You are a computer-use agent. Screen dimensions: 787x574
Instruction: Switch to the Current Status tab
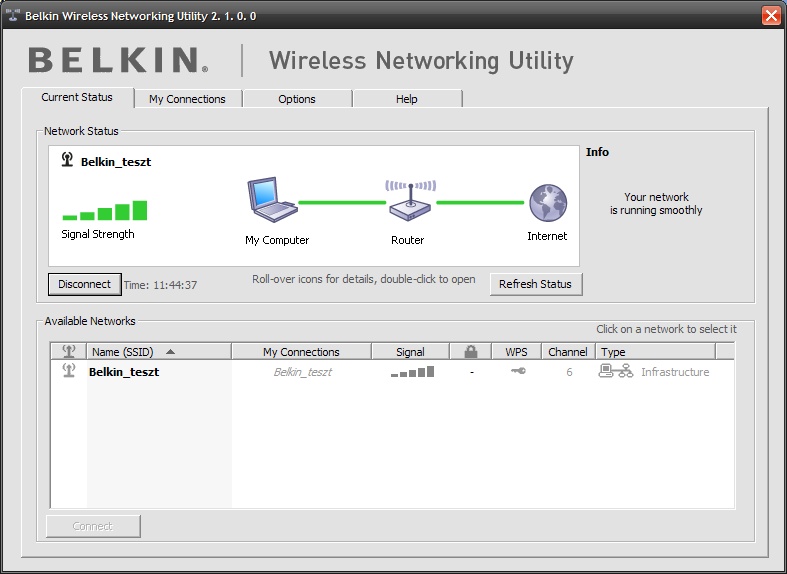(x=77, y=97)
